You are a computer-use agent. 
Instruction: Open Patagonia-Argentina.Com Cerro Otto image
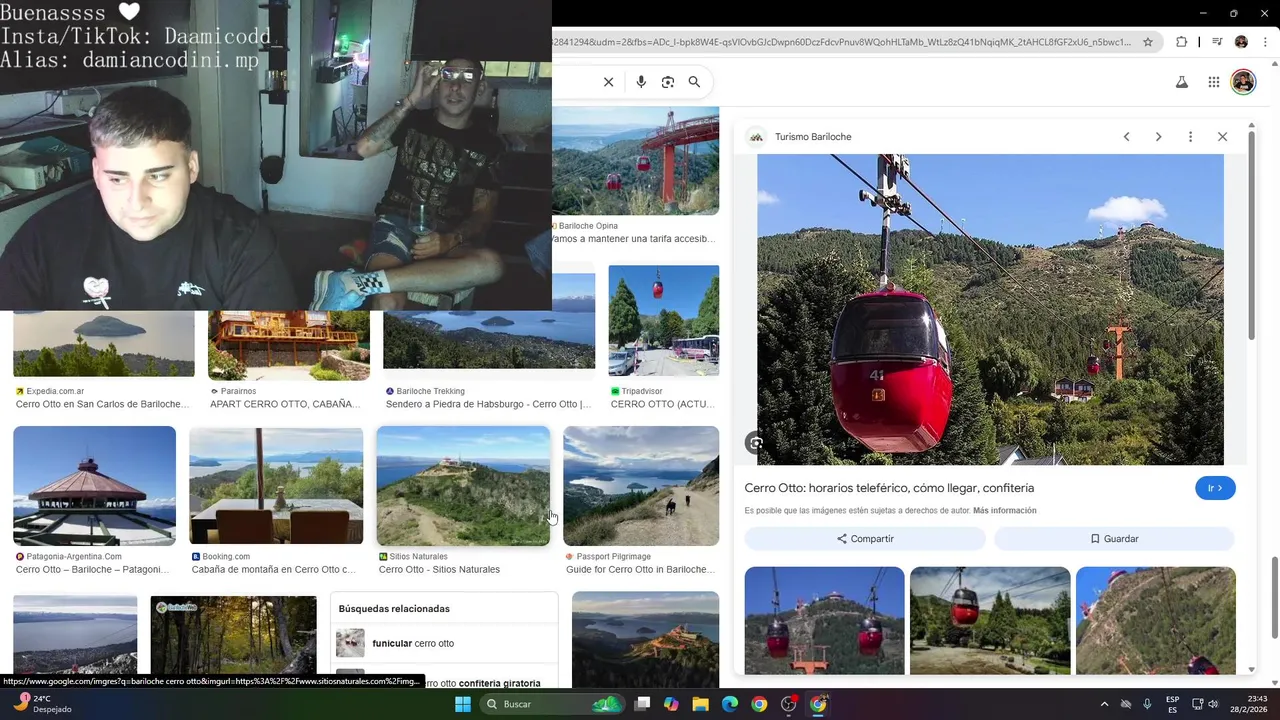coord(95,486)
